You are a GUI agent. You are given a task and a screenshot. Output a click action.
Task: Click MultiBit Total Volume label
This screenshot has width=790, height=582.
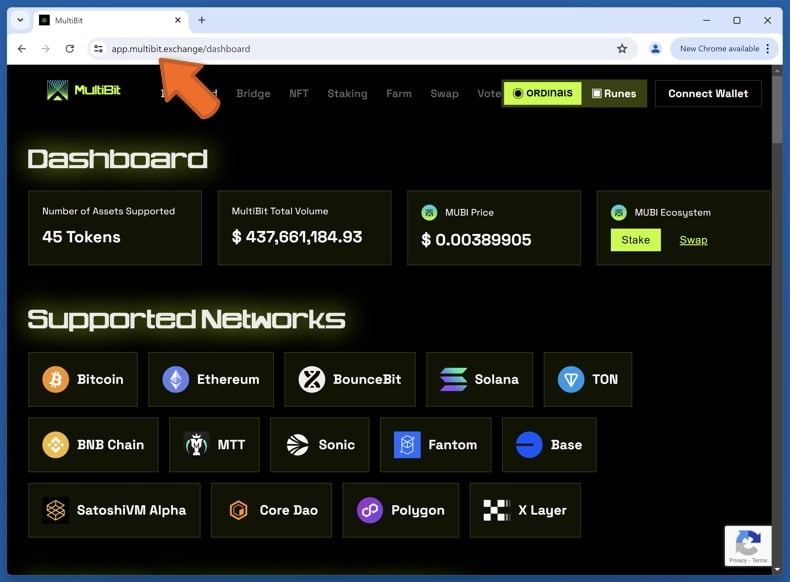280,211
